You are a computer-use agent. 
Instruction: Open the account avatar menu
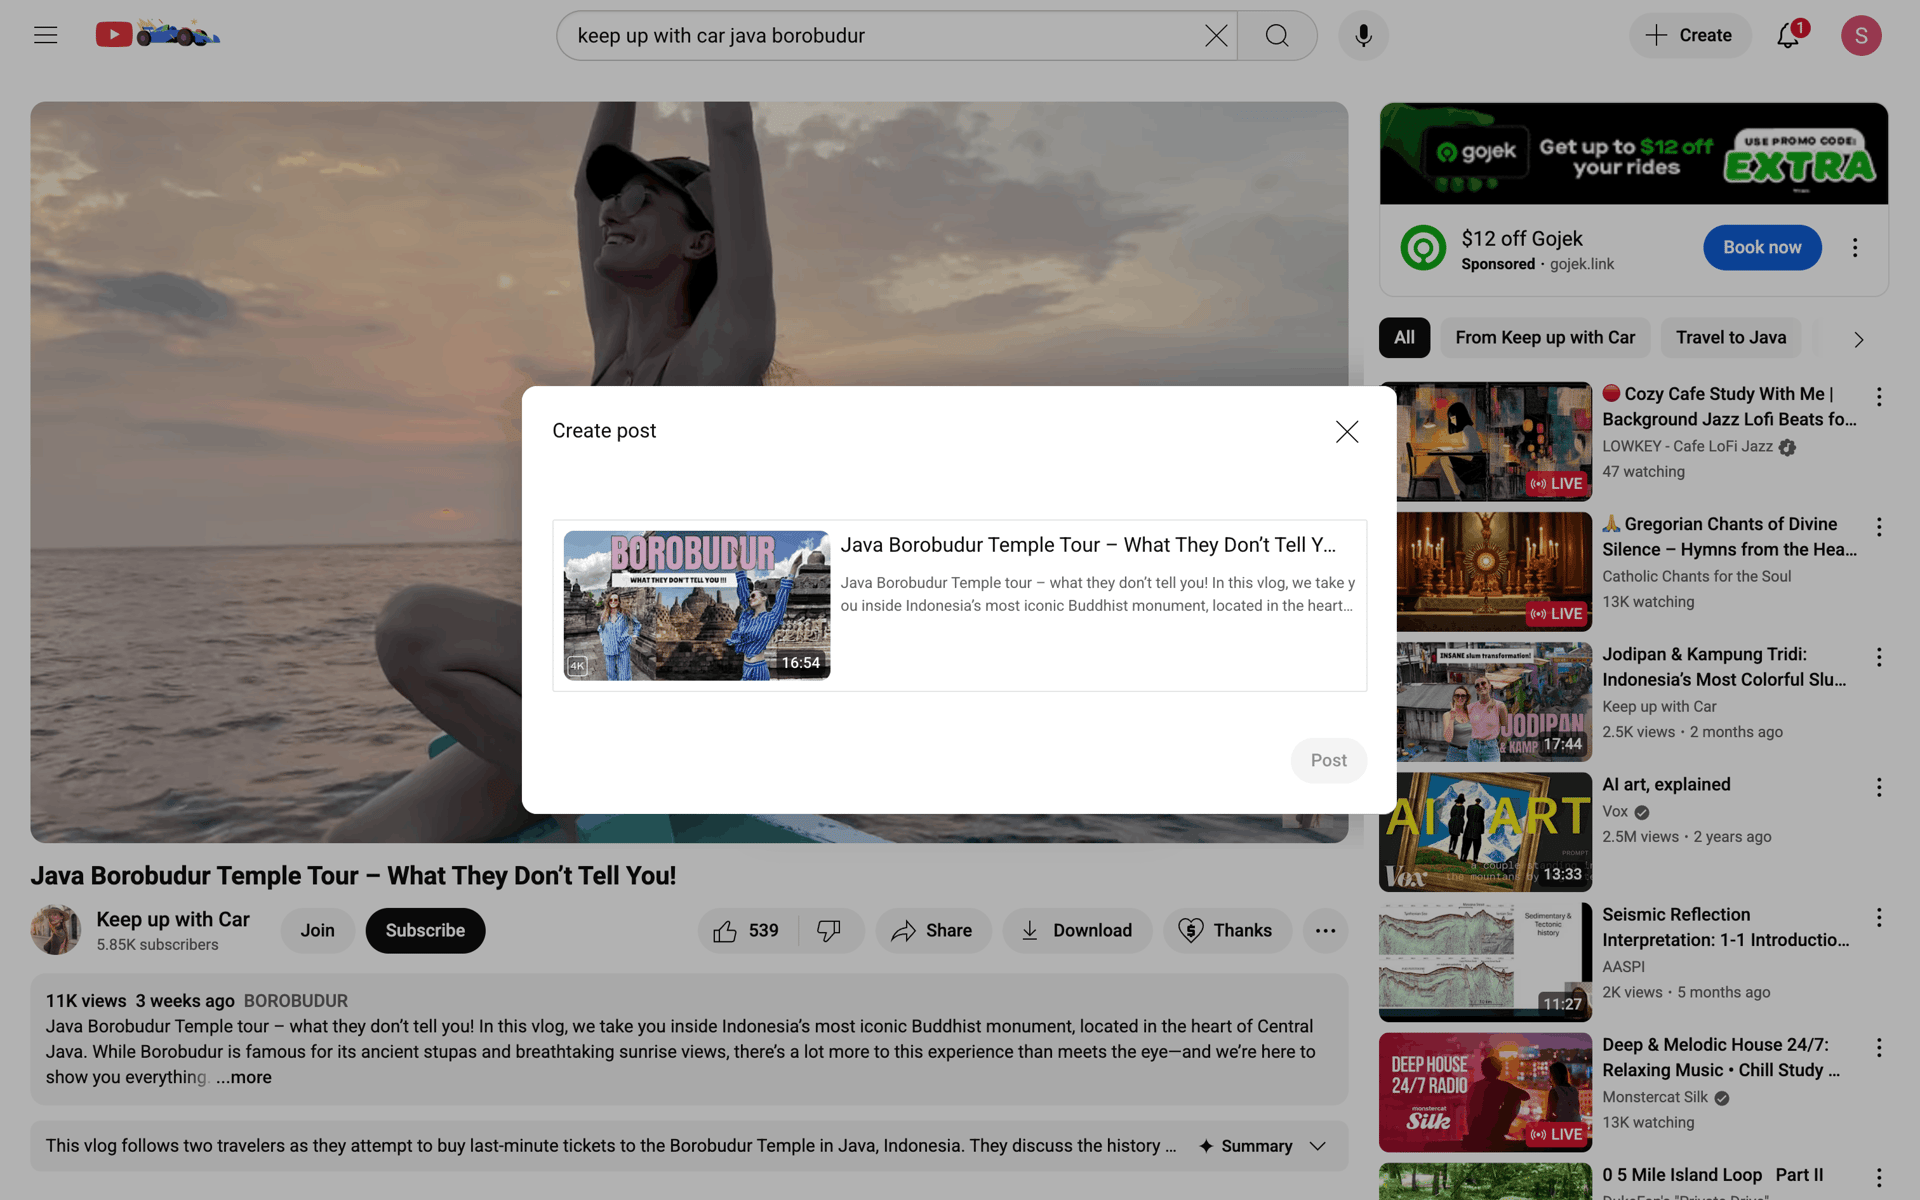tap(1861, 35)
